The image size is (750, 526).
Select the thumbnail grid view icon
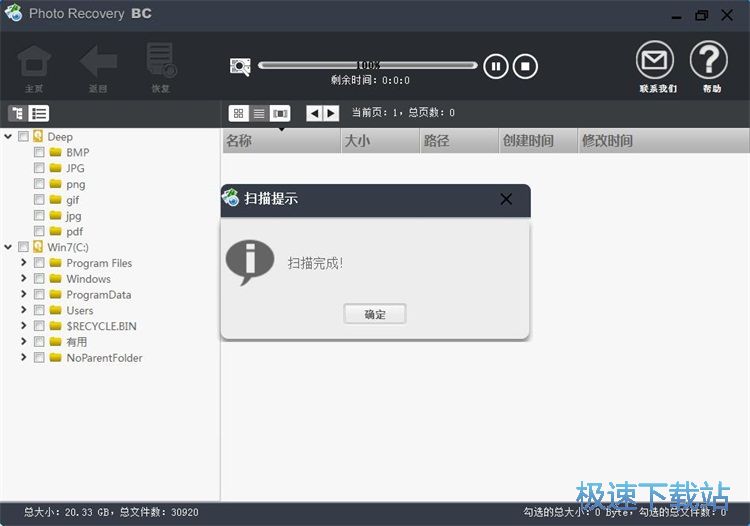[239, 113]
